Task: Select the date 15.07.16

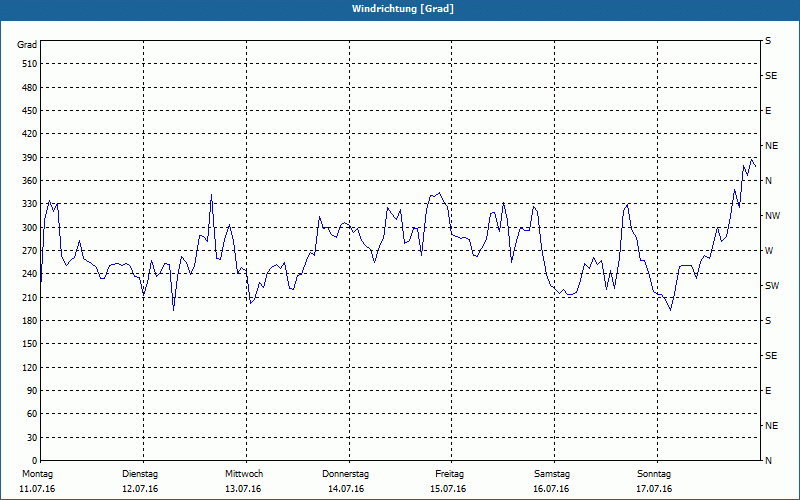Action: click(448, 489)
